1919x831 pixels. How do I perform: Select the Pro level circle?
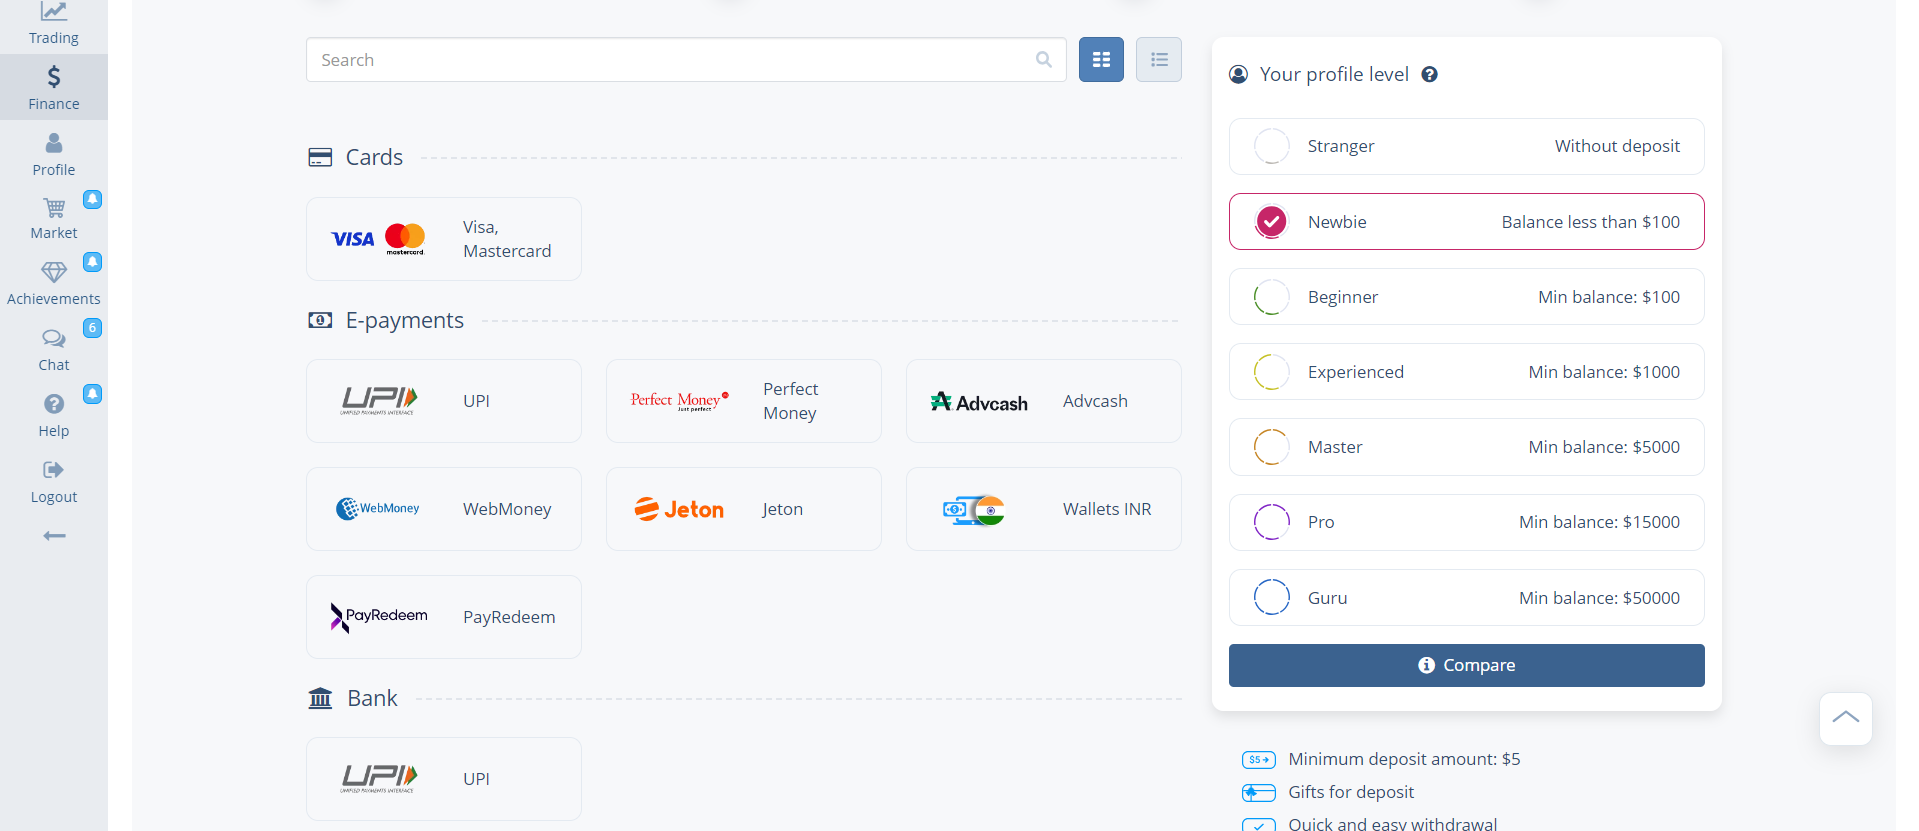click(1272, 522)
